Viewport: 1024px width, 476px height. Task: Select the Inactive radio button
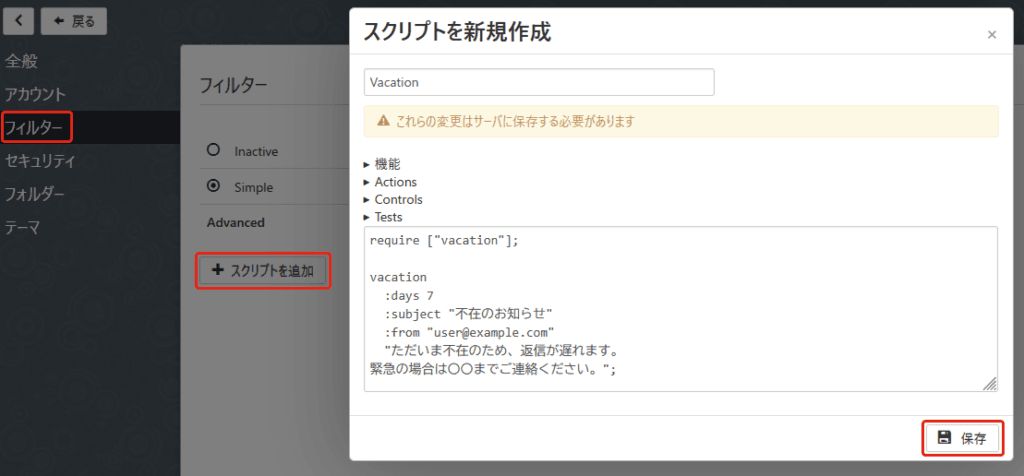pos(213,150)
